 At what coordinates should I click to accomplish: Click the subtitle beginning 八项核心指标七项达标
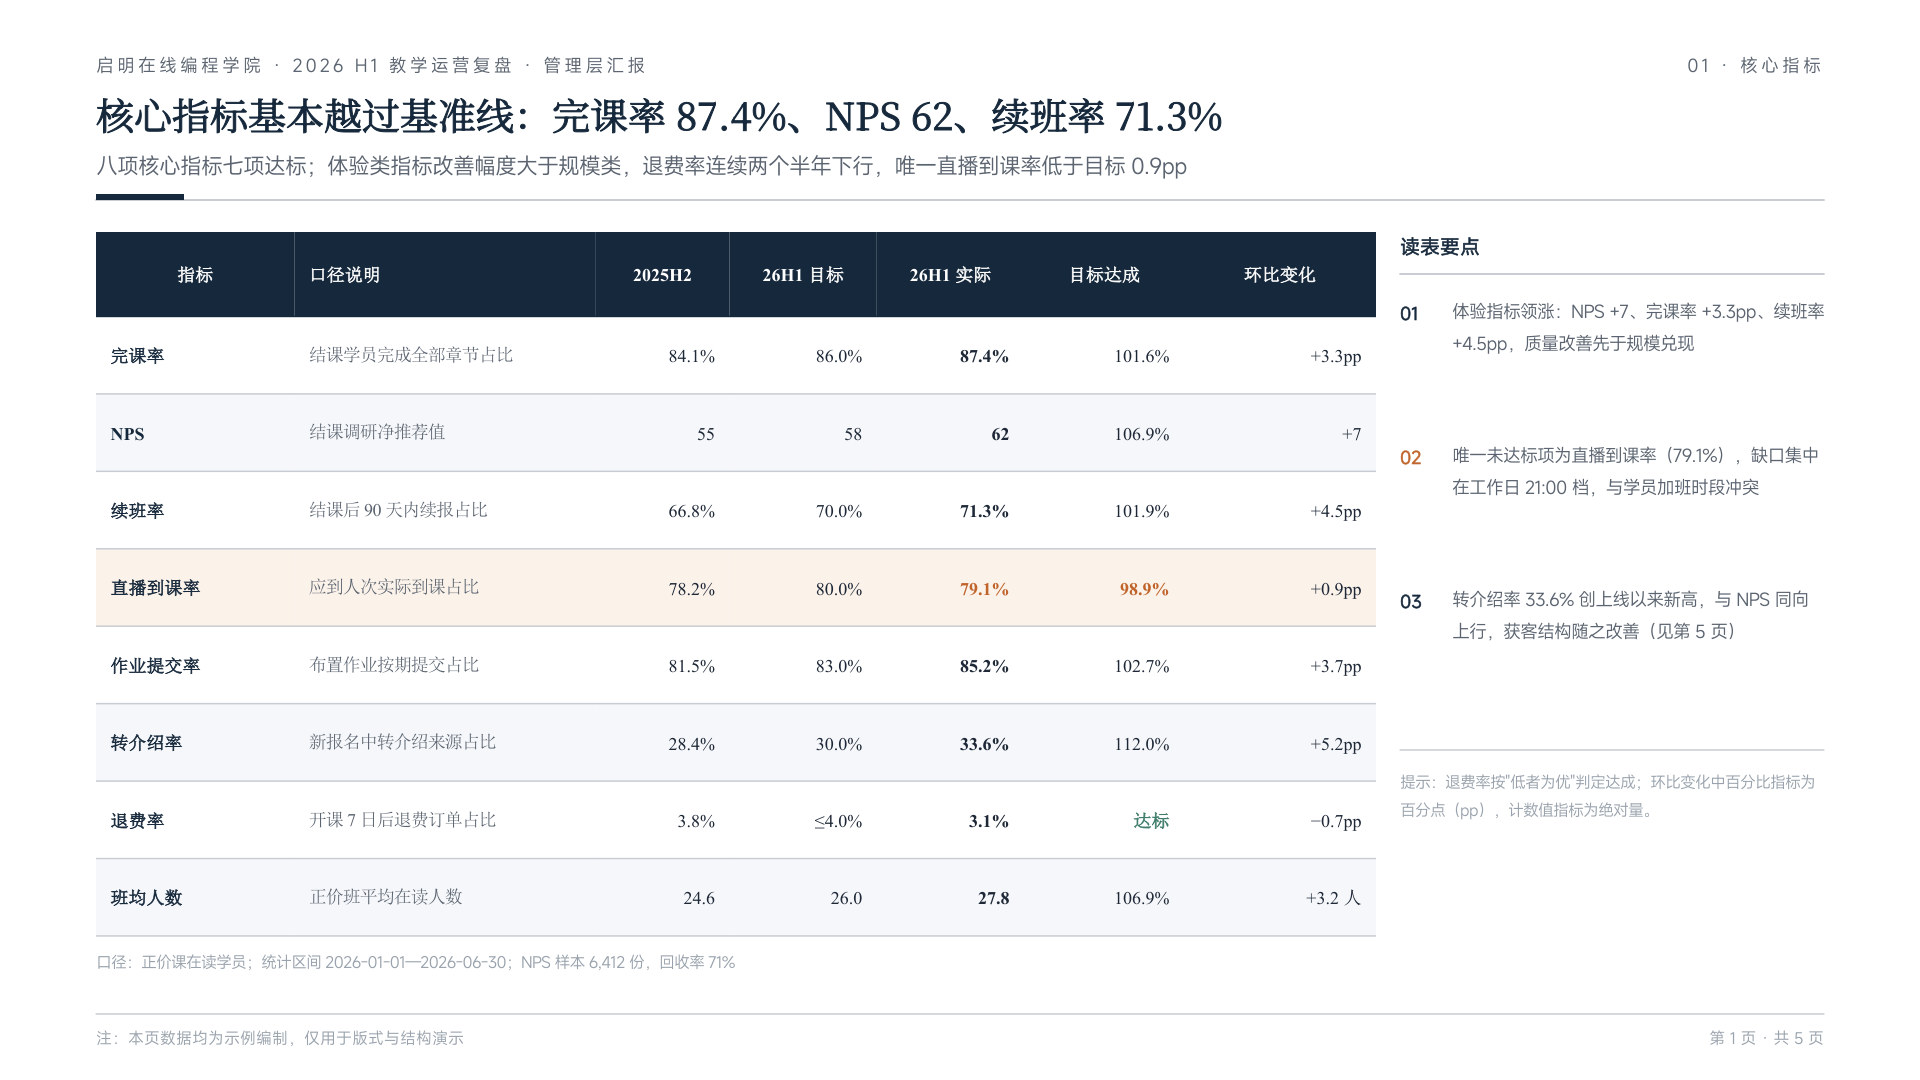641,166
